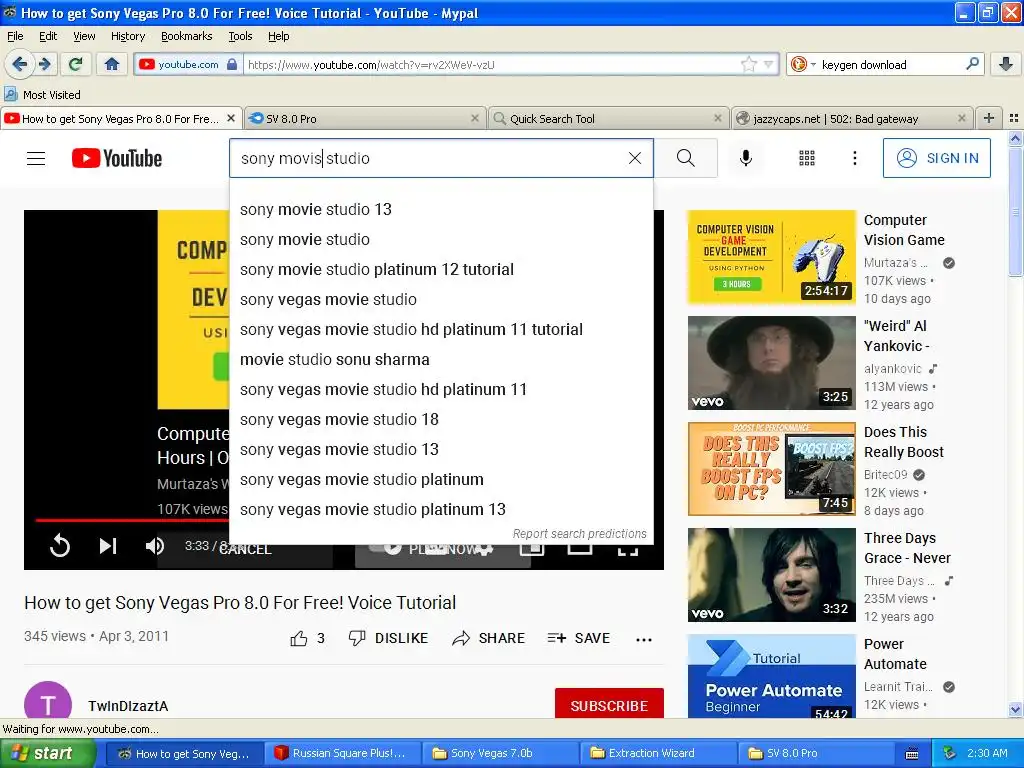
Task: Bookmark this page with the star icon
Action: click(x=748, y=64)
